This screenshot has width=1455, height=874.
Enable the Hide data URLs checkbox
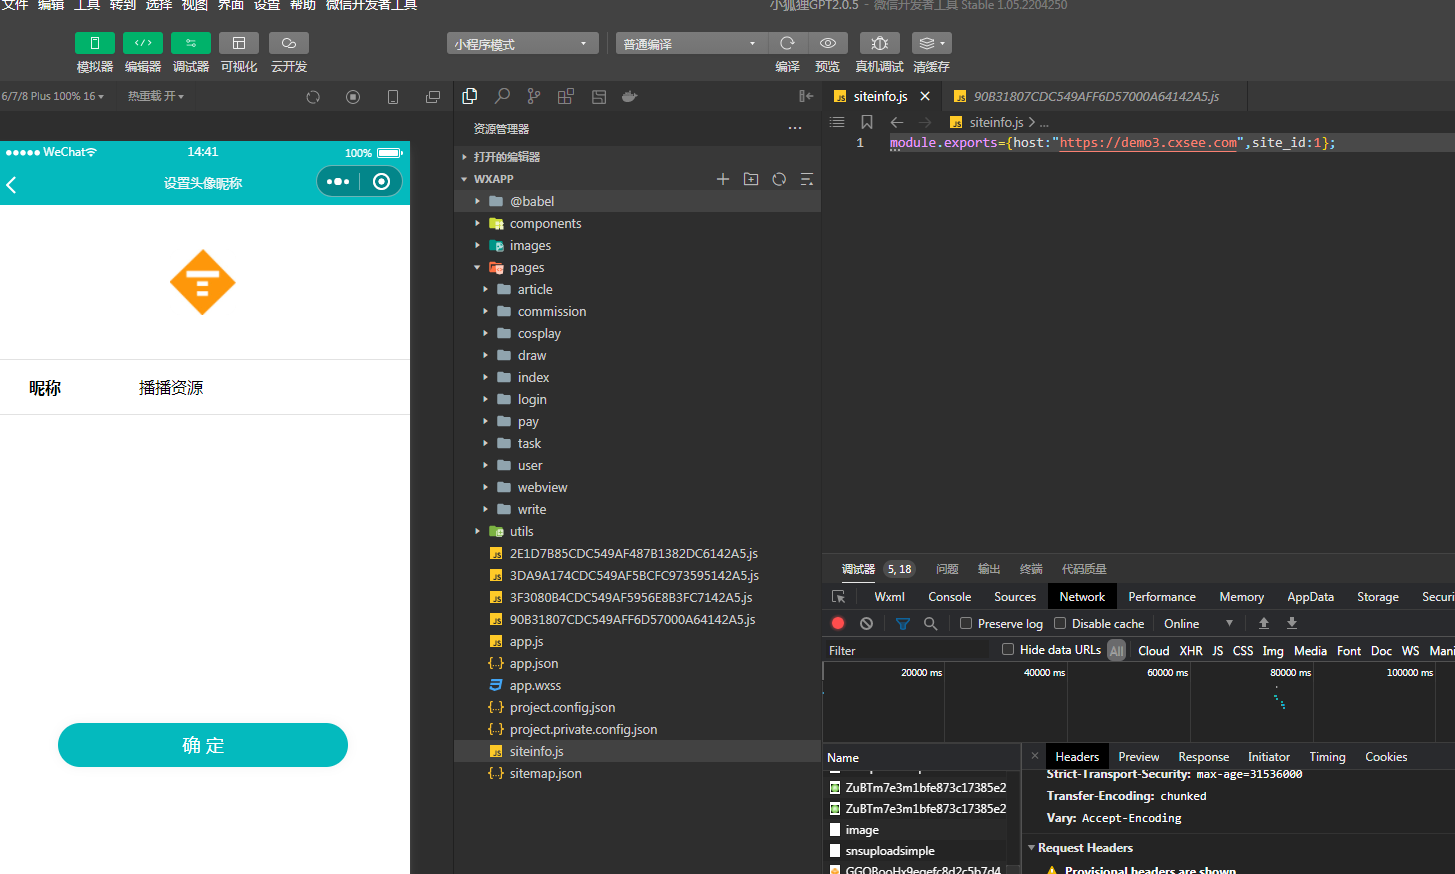1008,649
